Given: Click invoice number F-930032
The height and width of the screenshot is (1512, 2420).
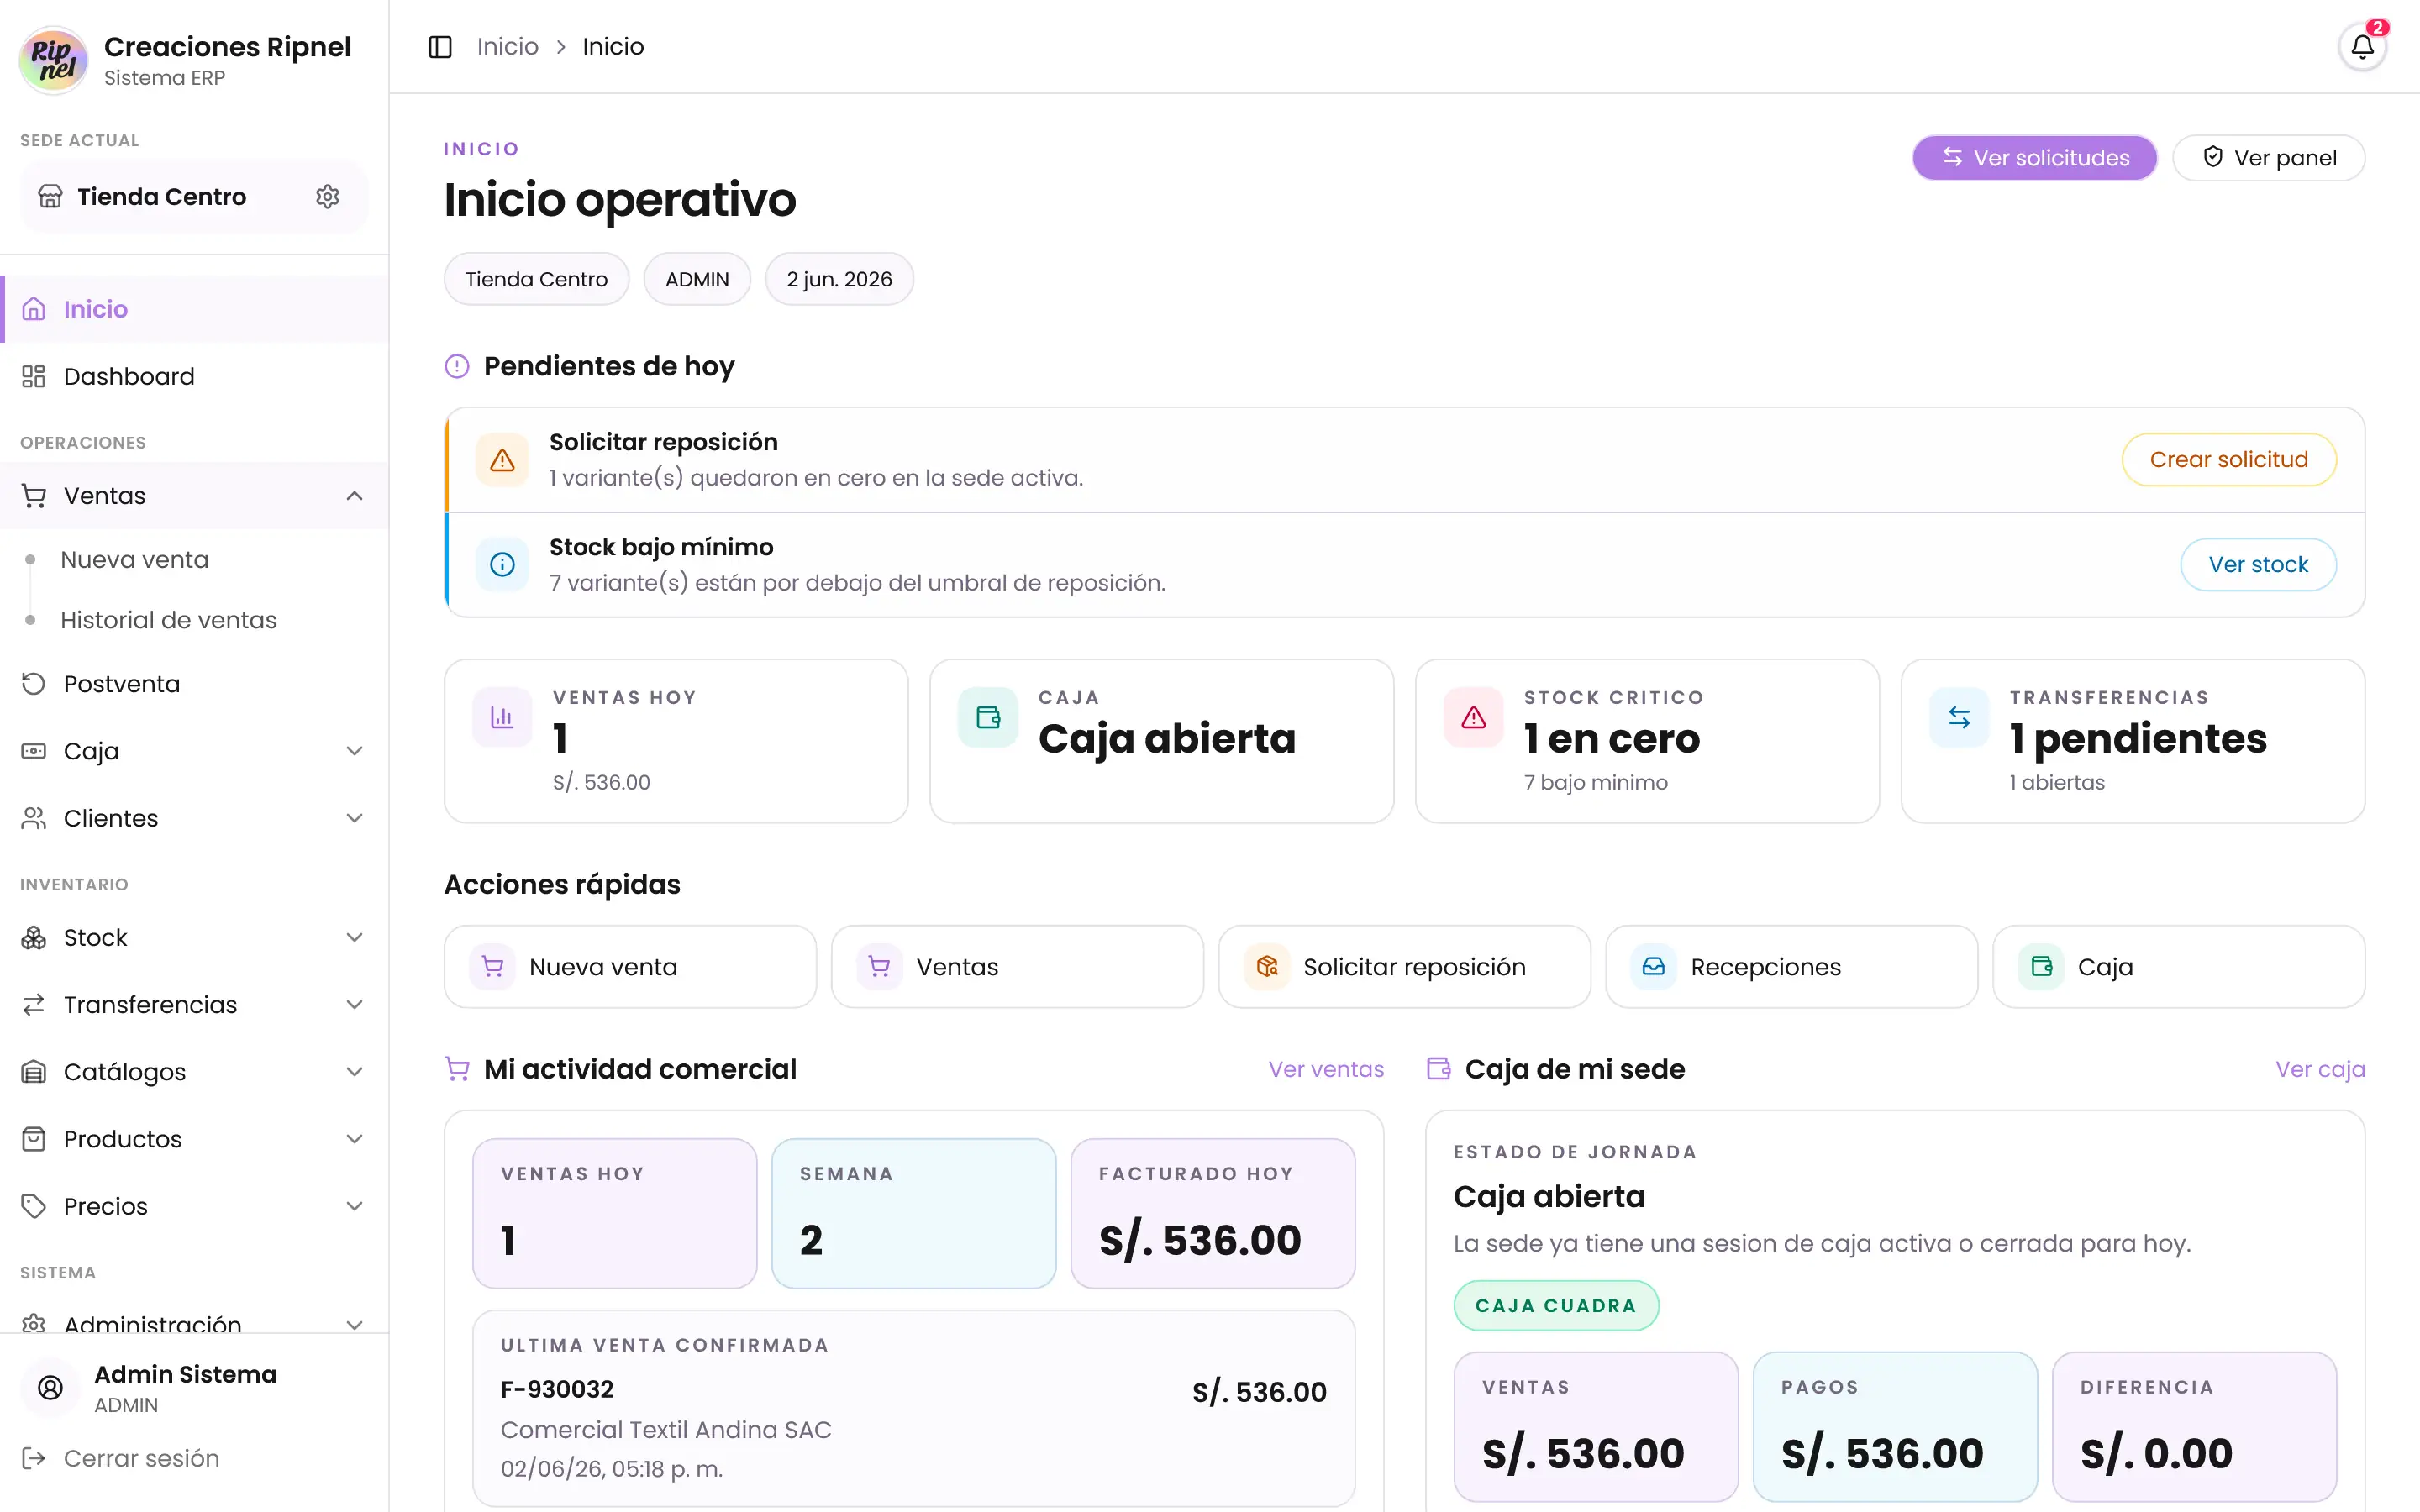Looking at the screenshot, I should pos(557,1389).
